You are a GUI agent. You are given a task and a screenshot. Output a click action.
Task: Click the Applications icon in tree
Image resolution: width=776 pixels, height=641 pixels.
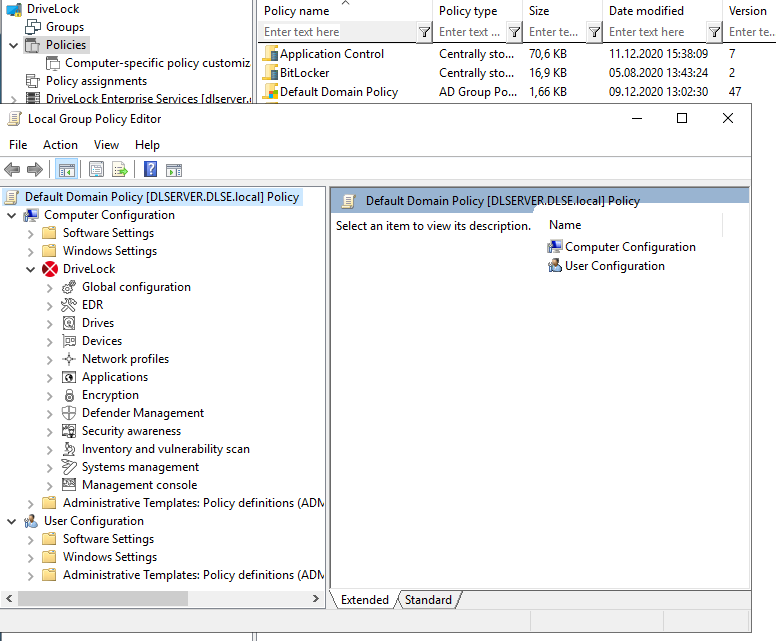[69, 377]
